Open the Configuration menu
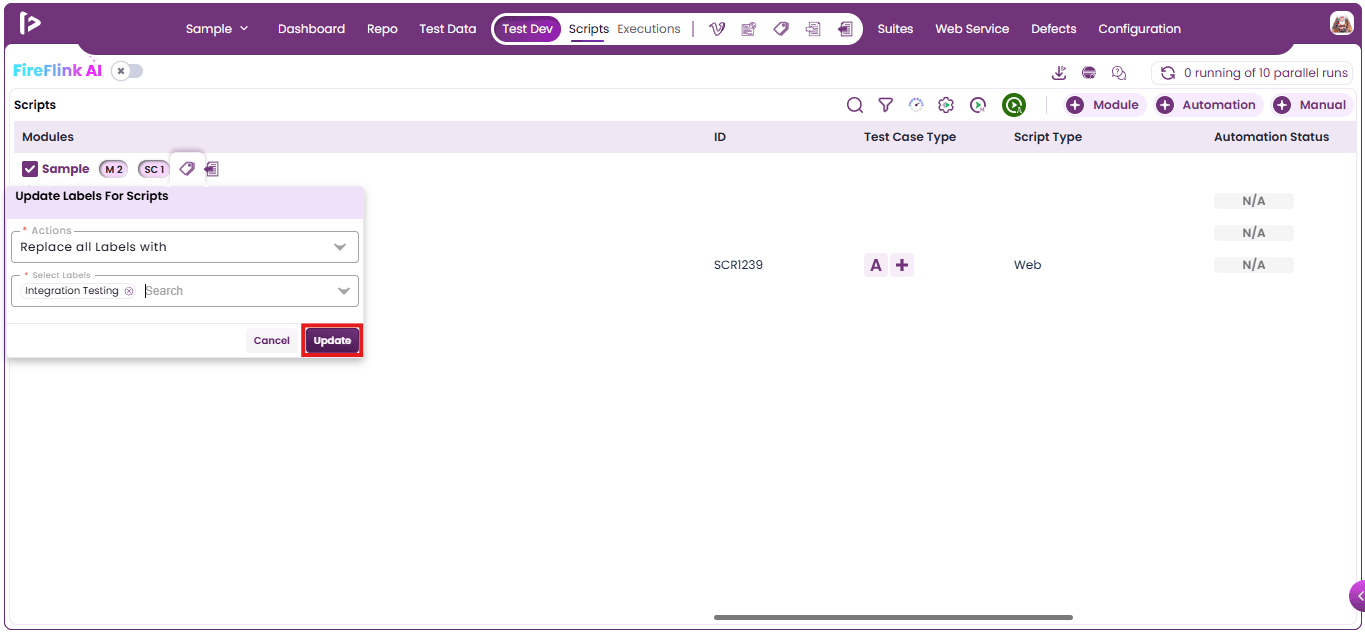 coord(1139,29)
